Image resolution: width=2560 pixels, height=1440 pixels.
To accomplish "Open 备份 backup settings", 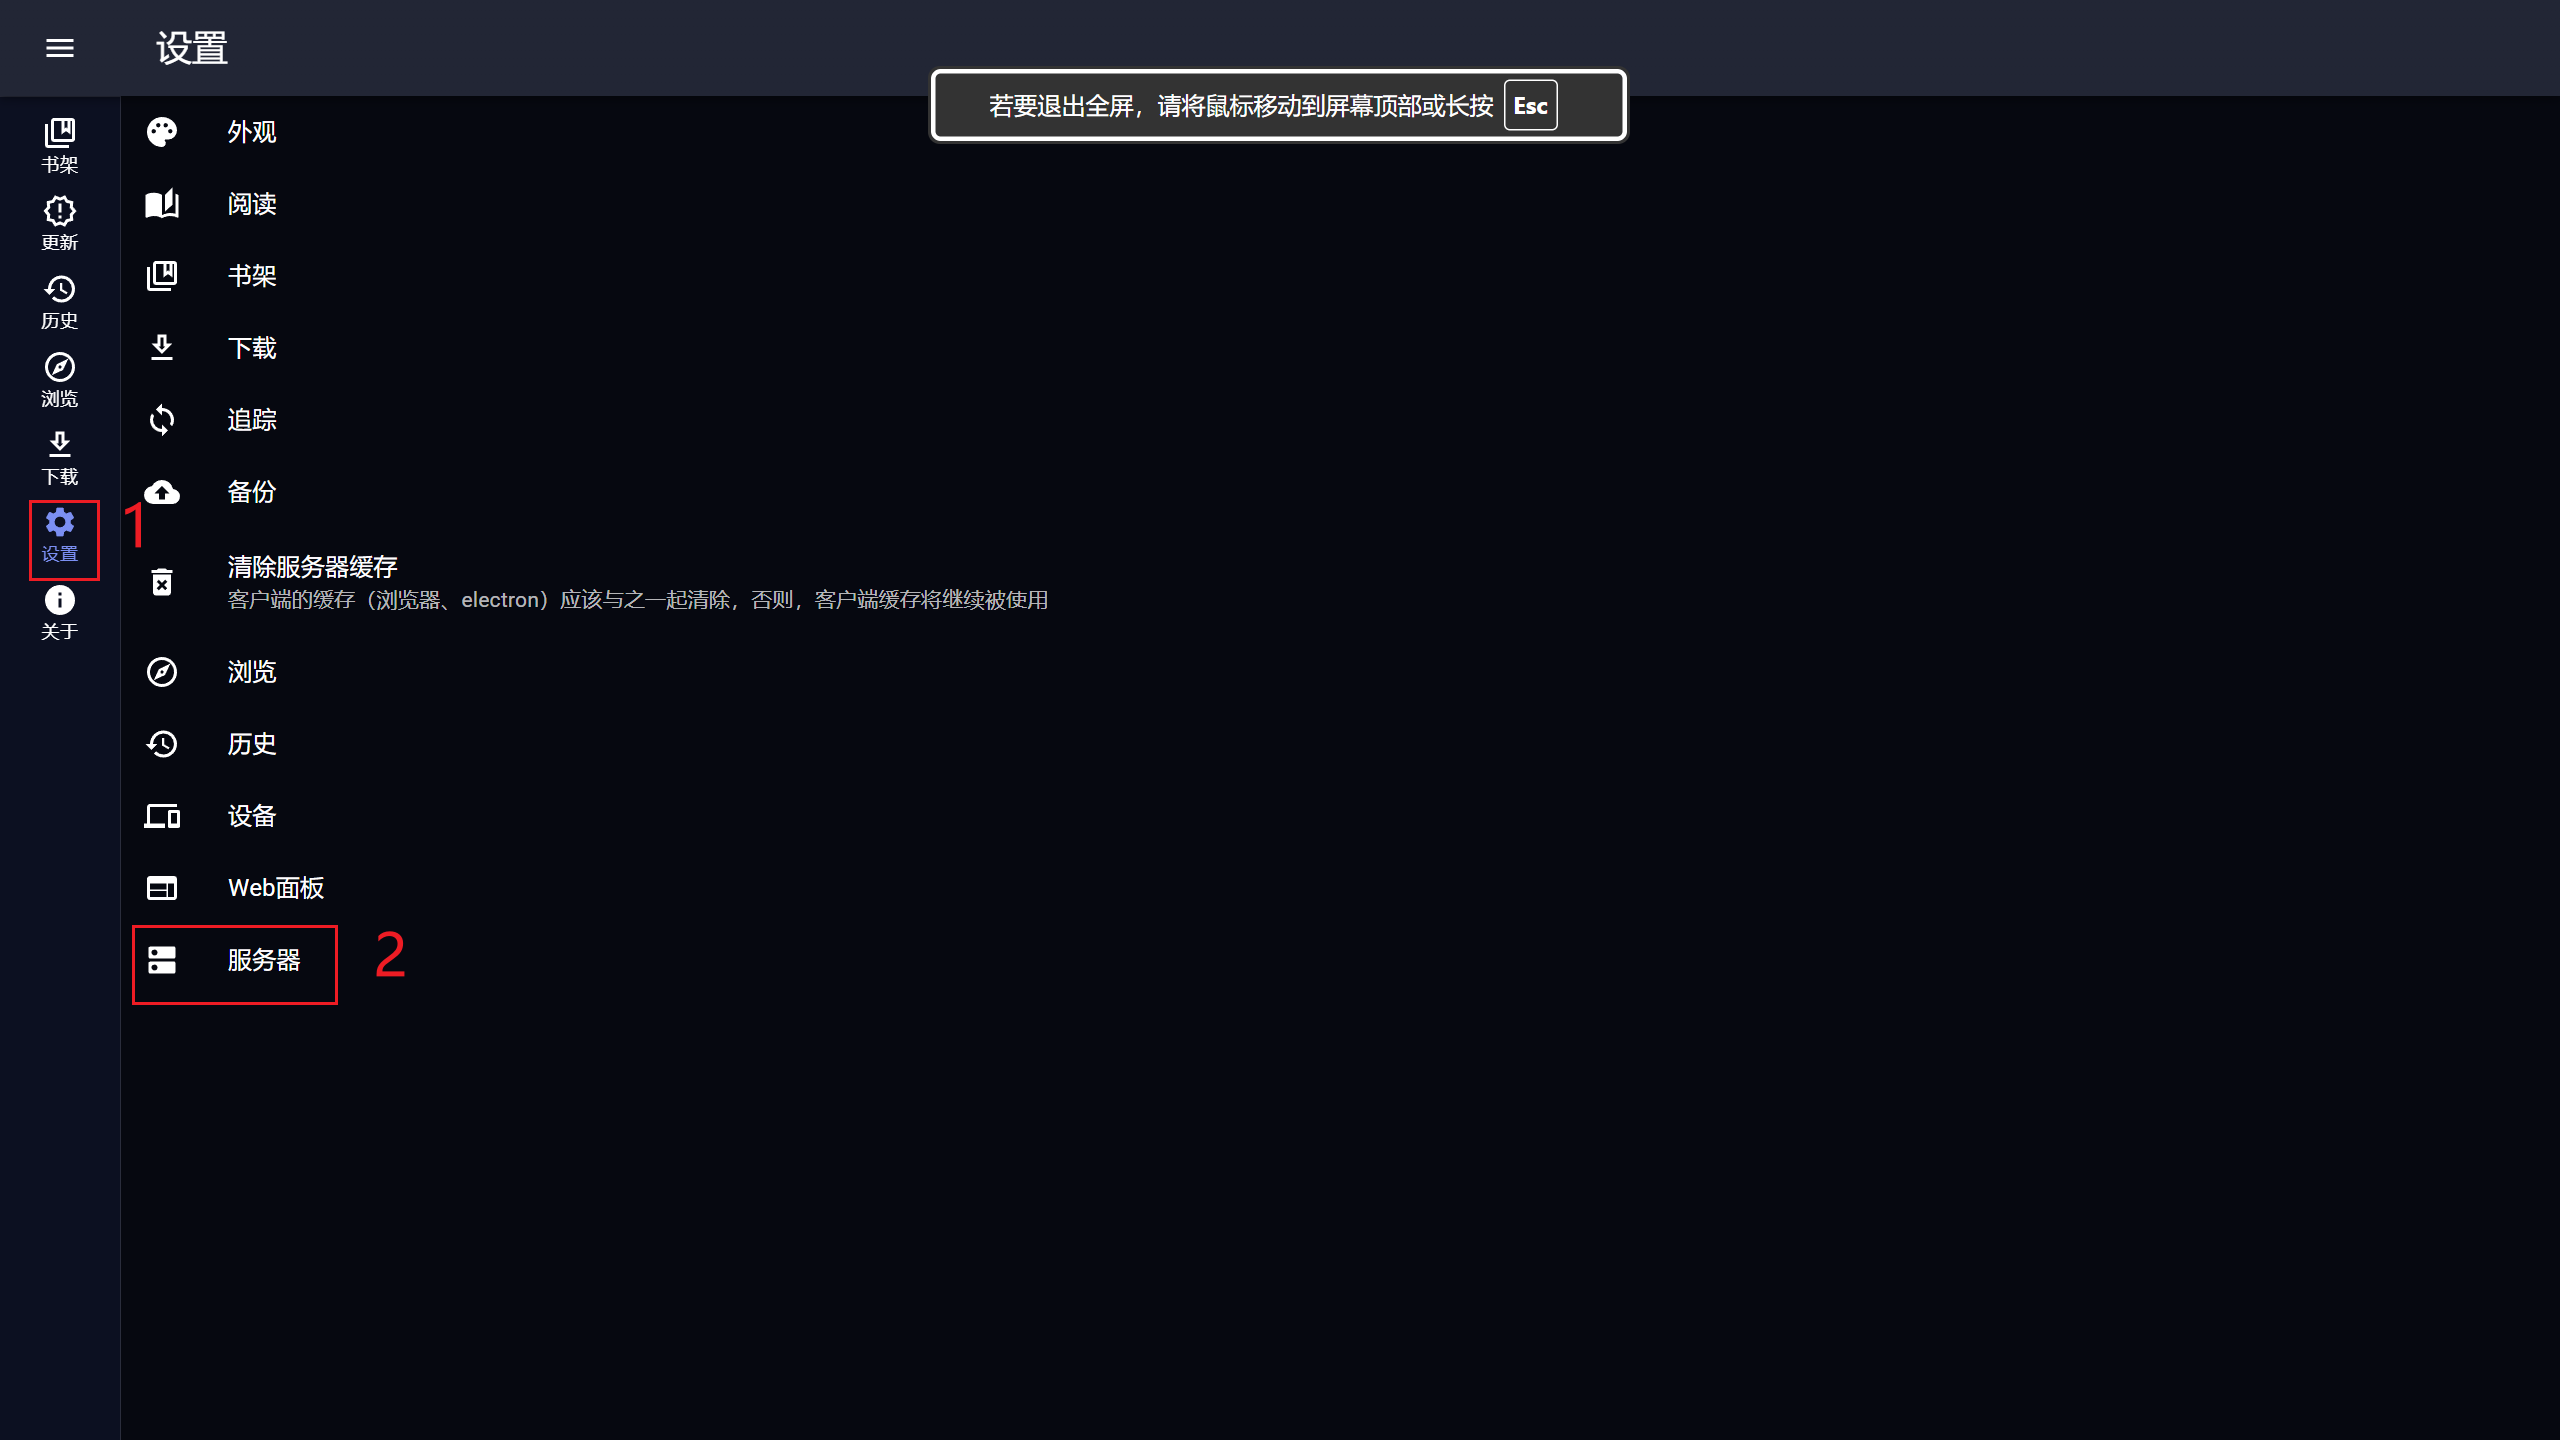I will [251, 492].
